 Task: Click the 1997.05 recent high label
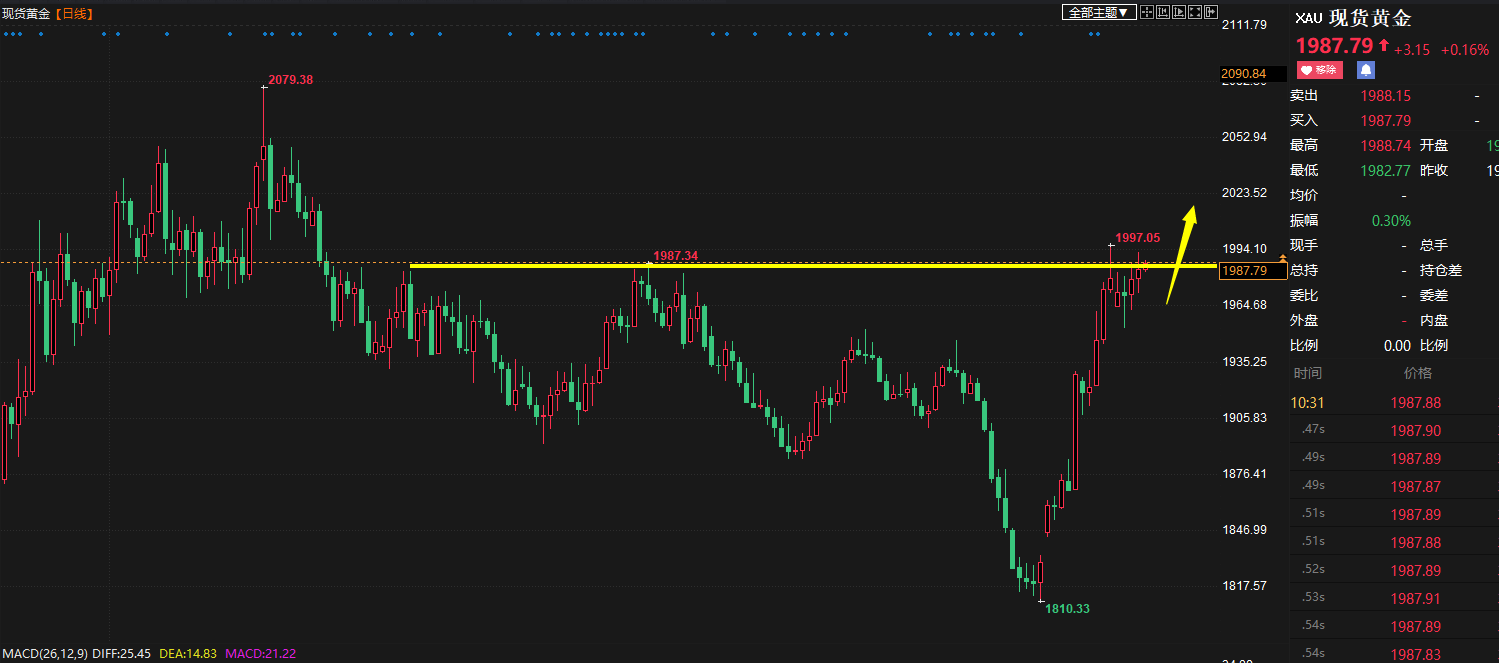(x=1138, y=237)
